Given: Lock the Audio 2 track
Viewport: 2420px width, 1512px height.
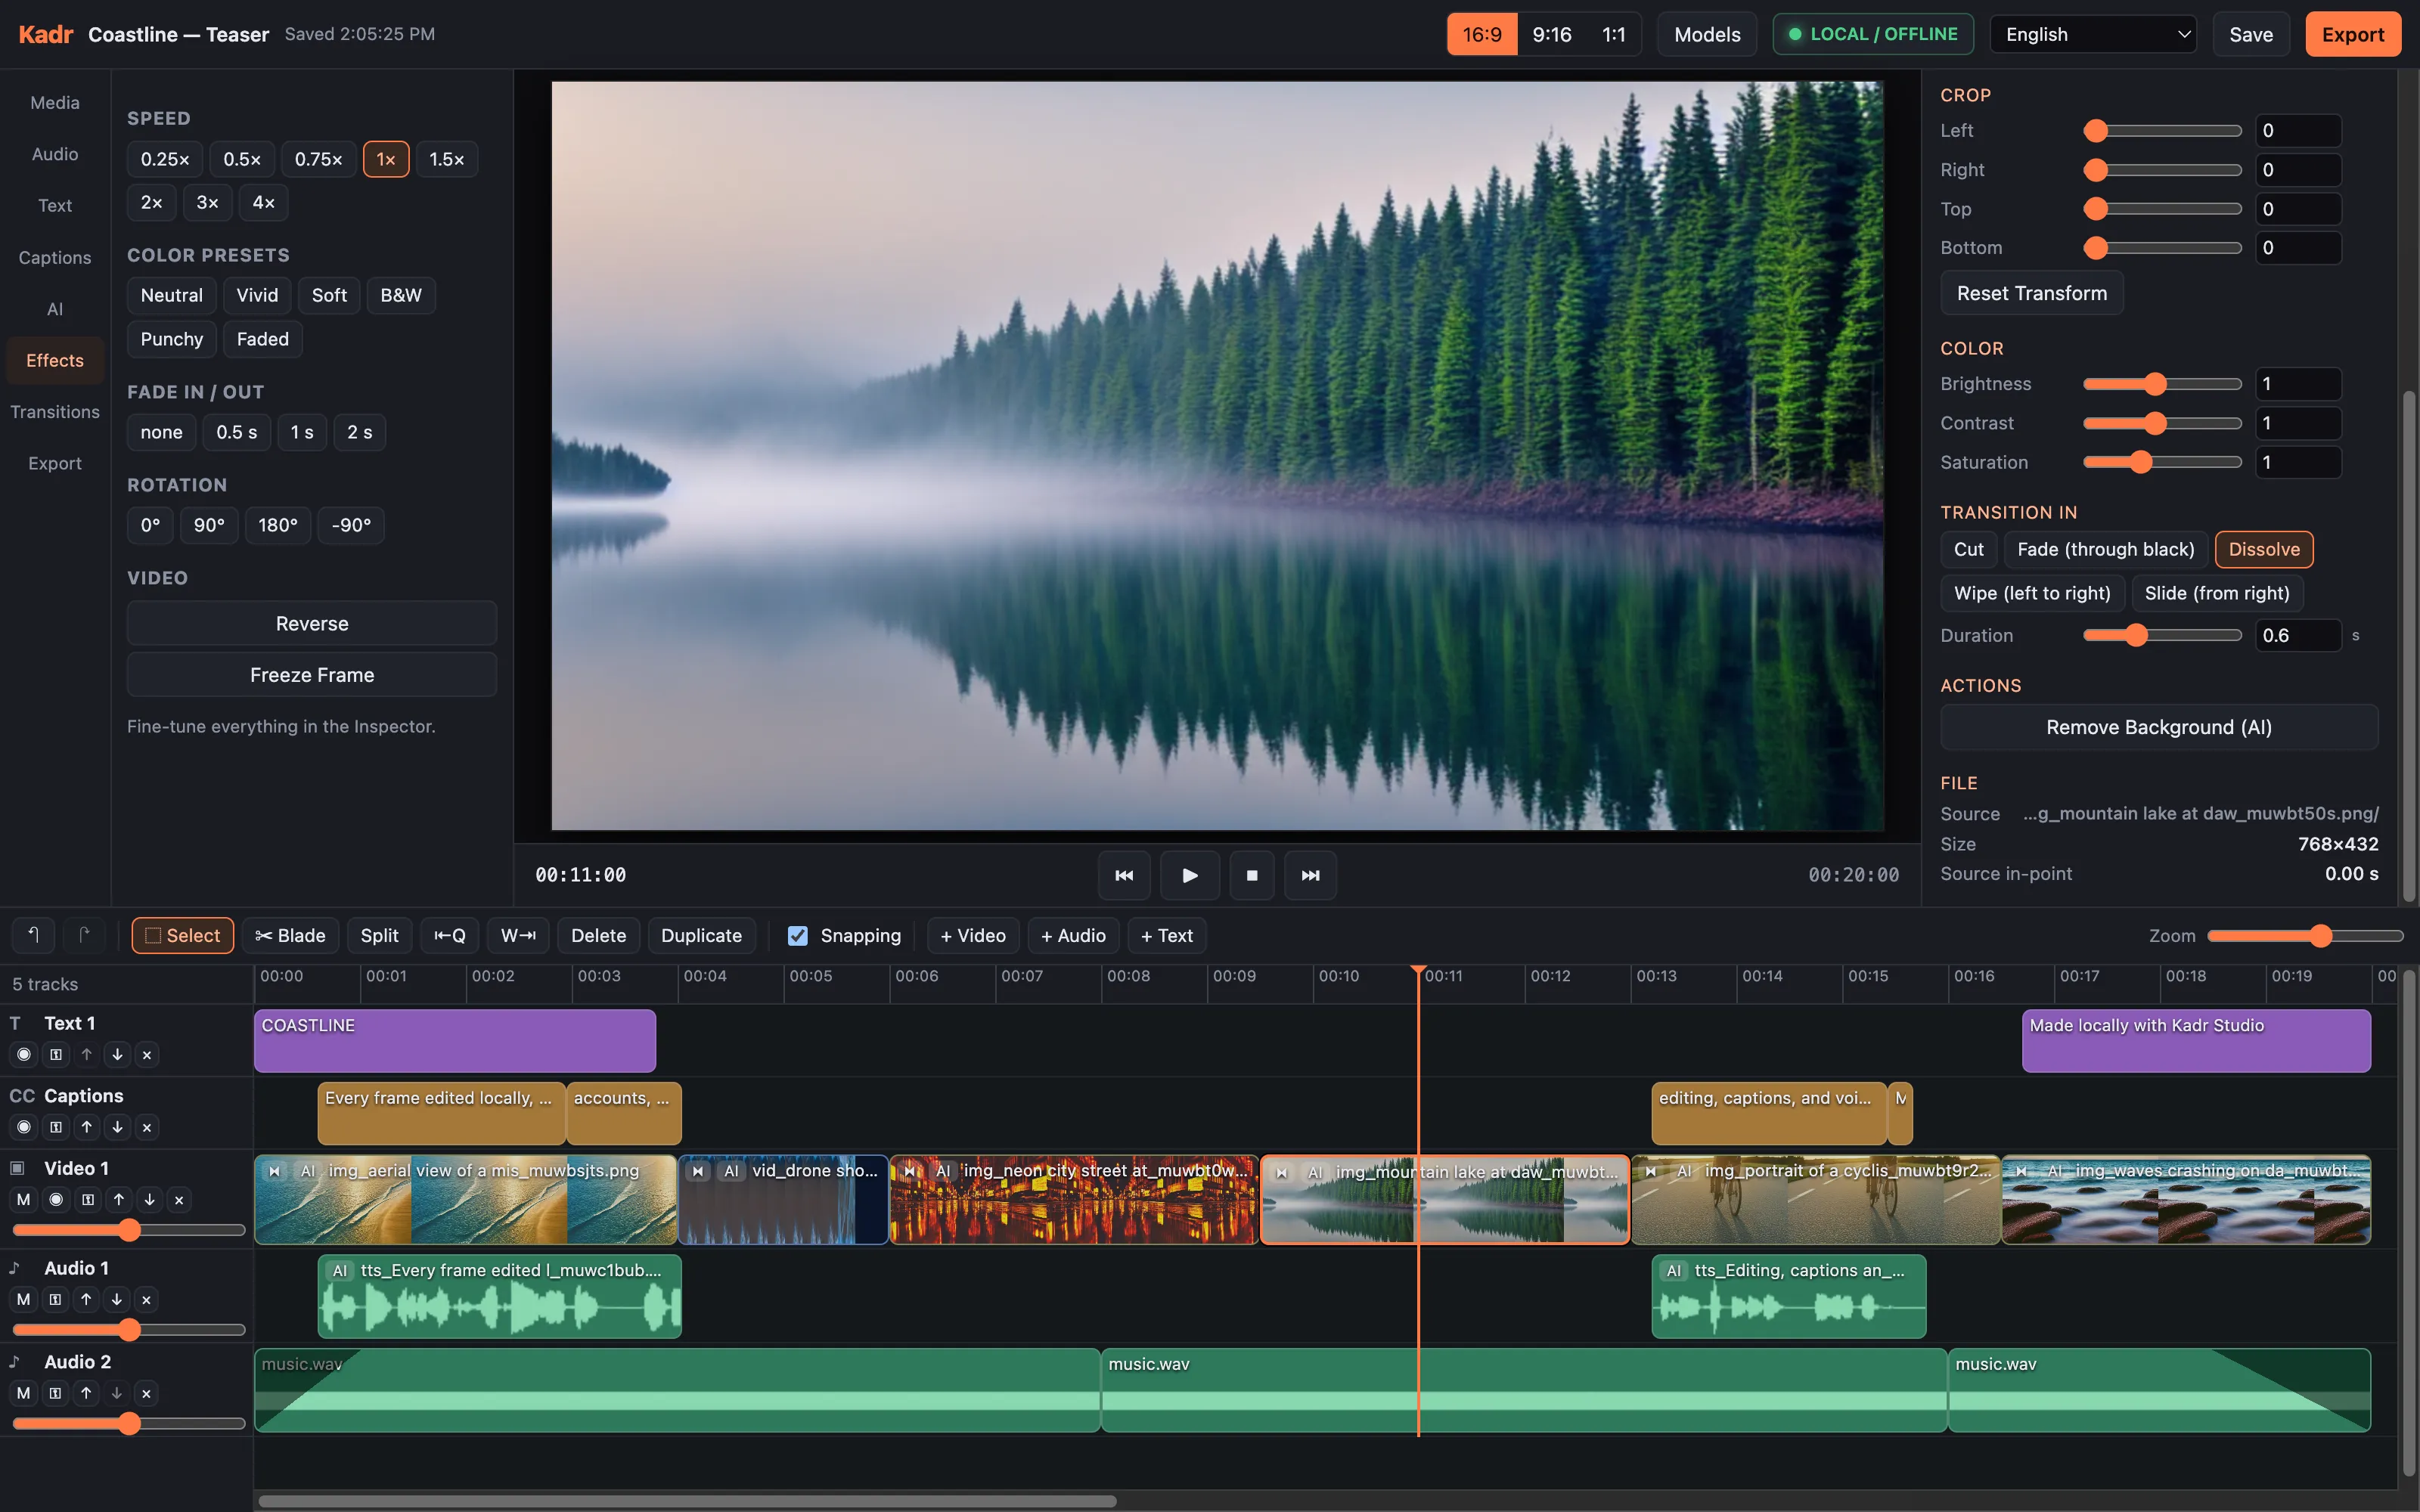Looking at the screenshot, I should pos(55,1393).
